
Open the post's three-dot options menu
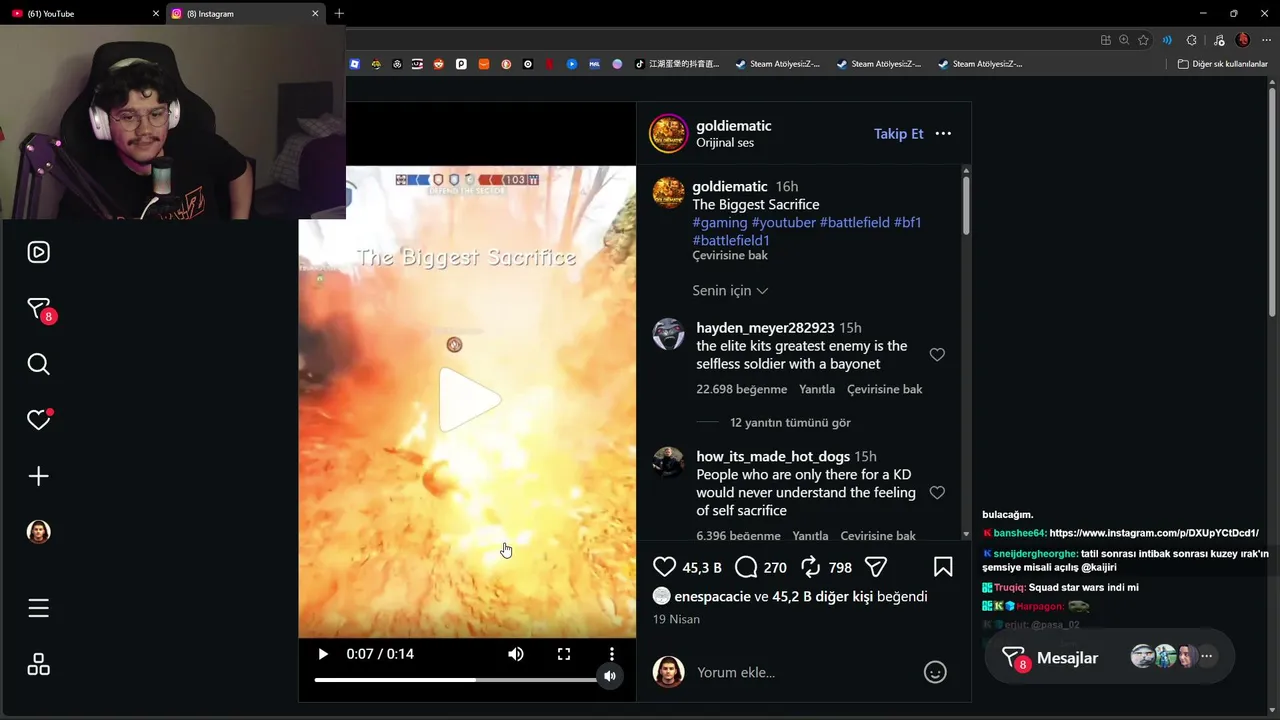pos(943,134)
